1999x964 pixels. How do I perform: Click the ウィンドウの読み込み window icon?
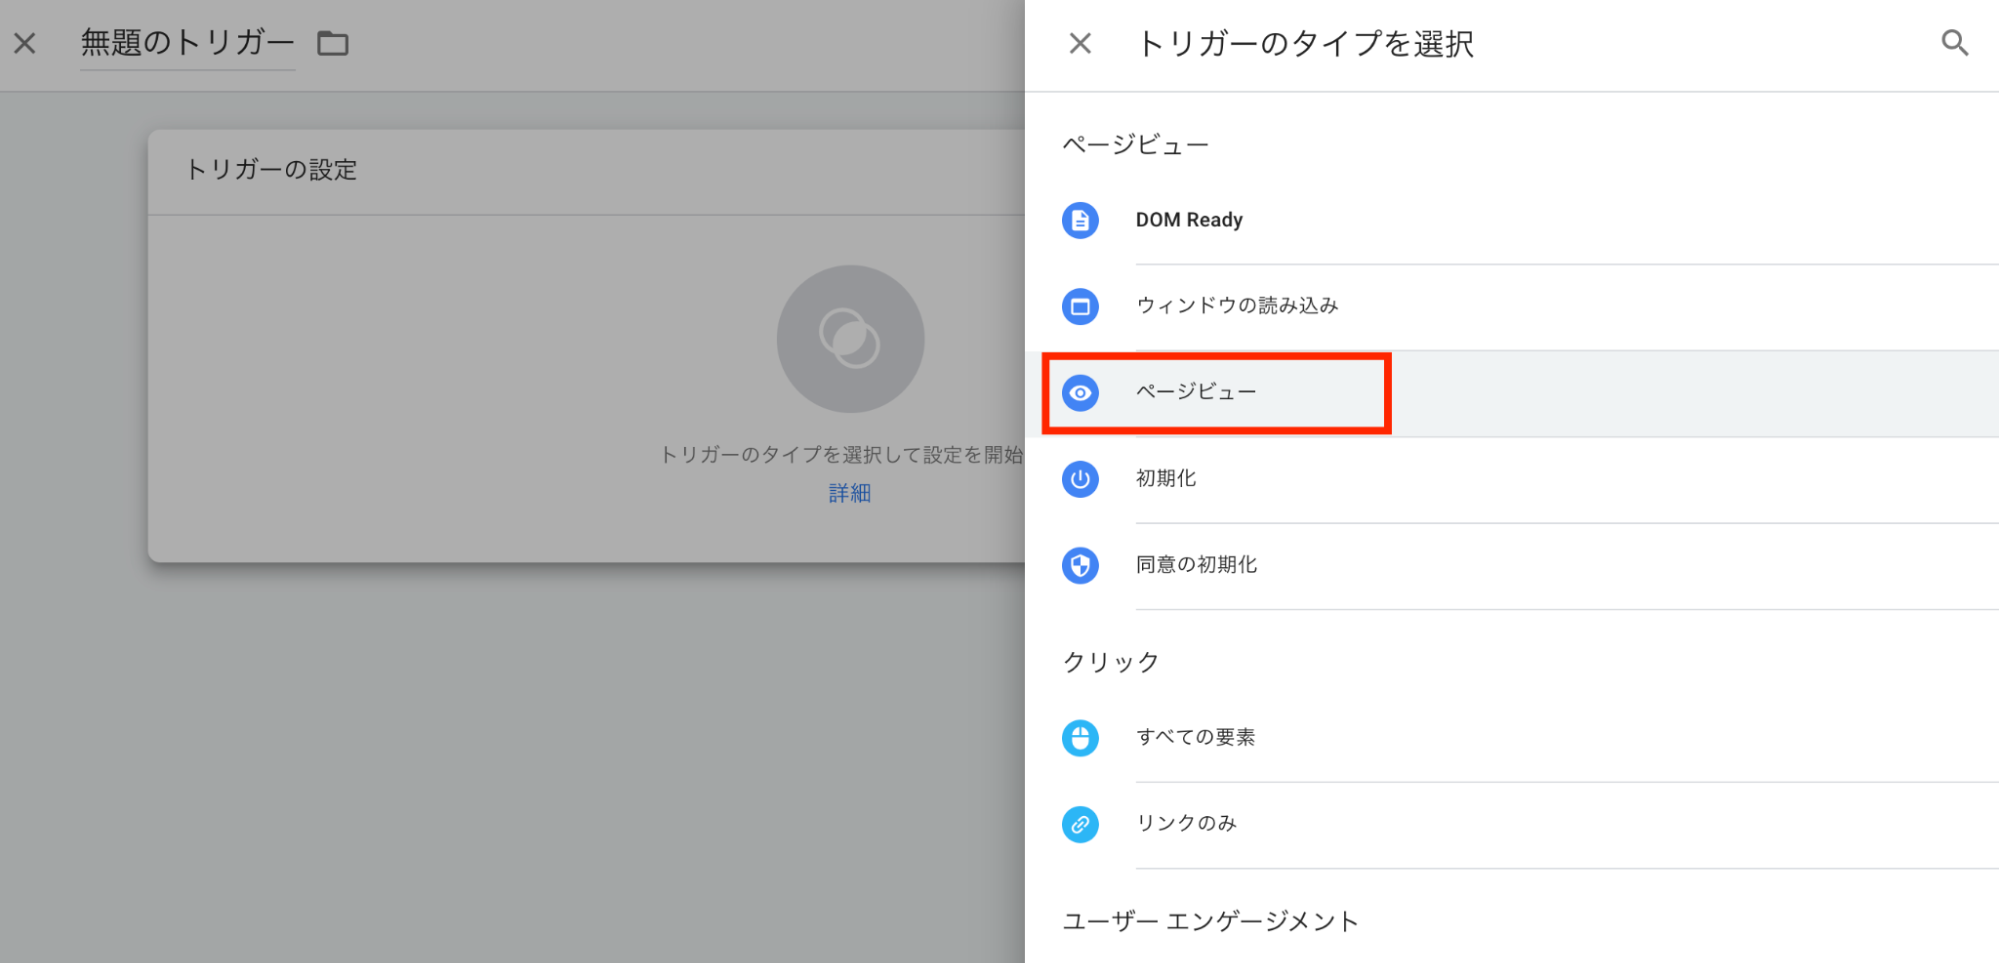(1080, 306)
